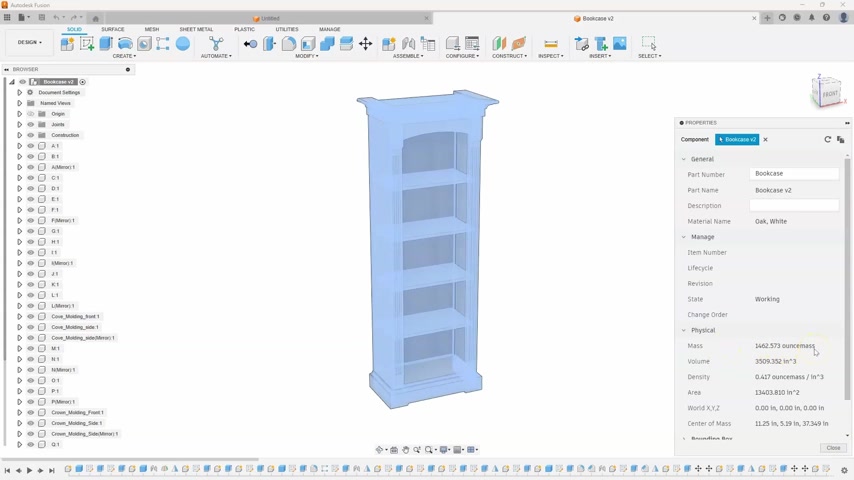Click the Description input field
This screenshot has width=854, height=480.
[794, 205]
